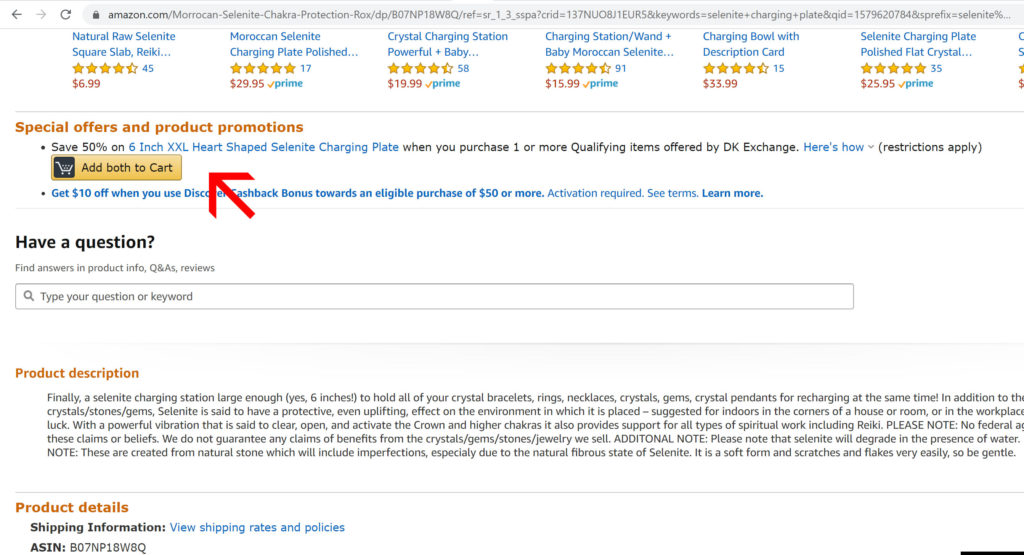Open Charging Bowl with Description Card product
This screenshot has width=1024, height=555.
(750, 44)
